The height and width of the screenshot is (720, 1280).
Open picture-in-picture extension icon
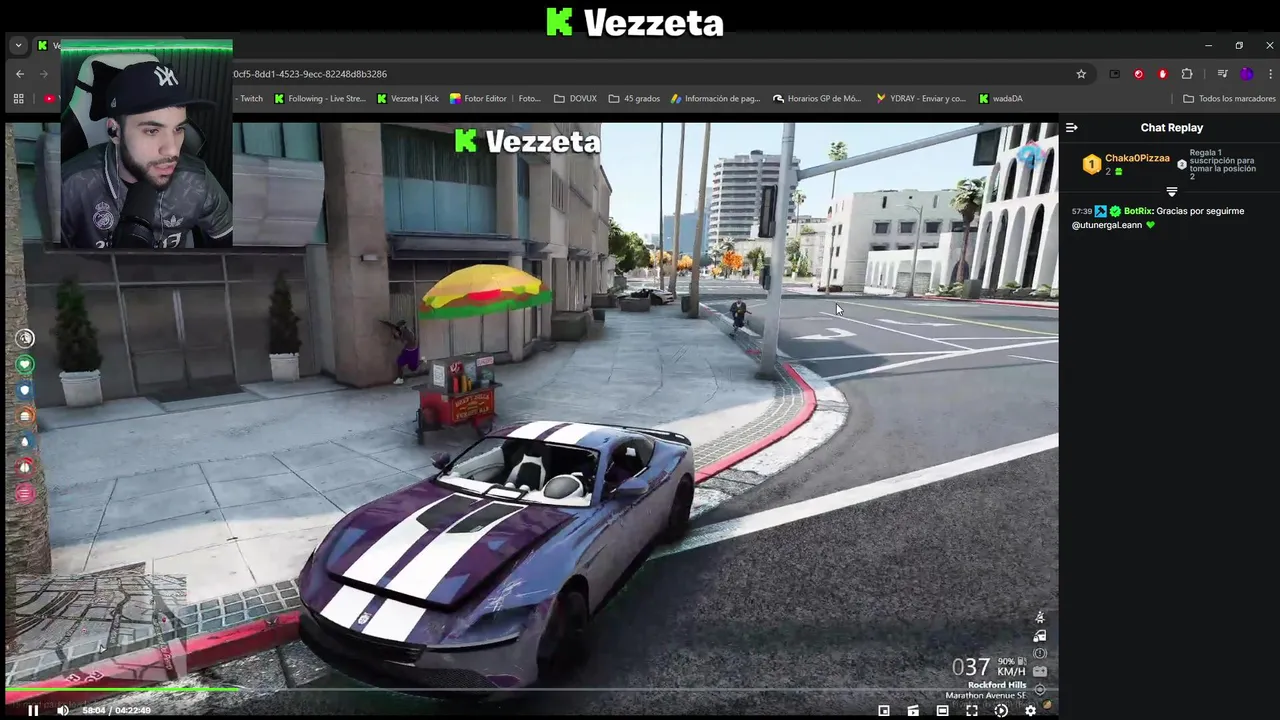(x=1115, y=74)
